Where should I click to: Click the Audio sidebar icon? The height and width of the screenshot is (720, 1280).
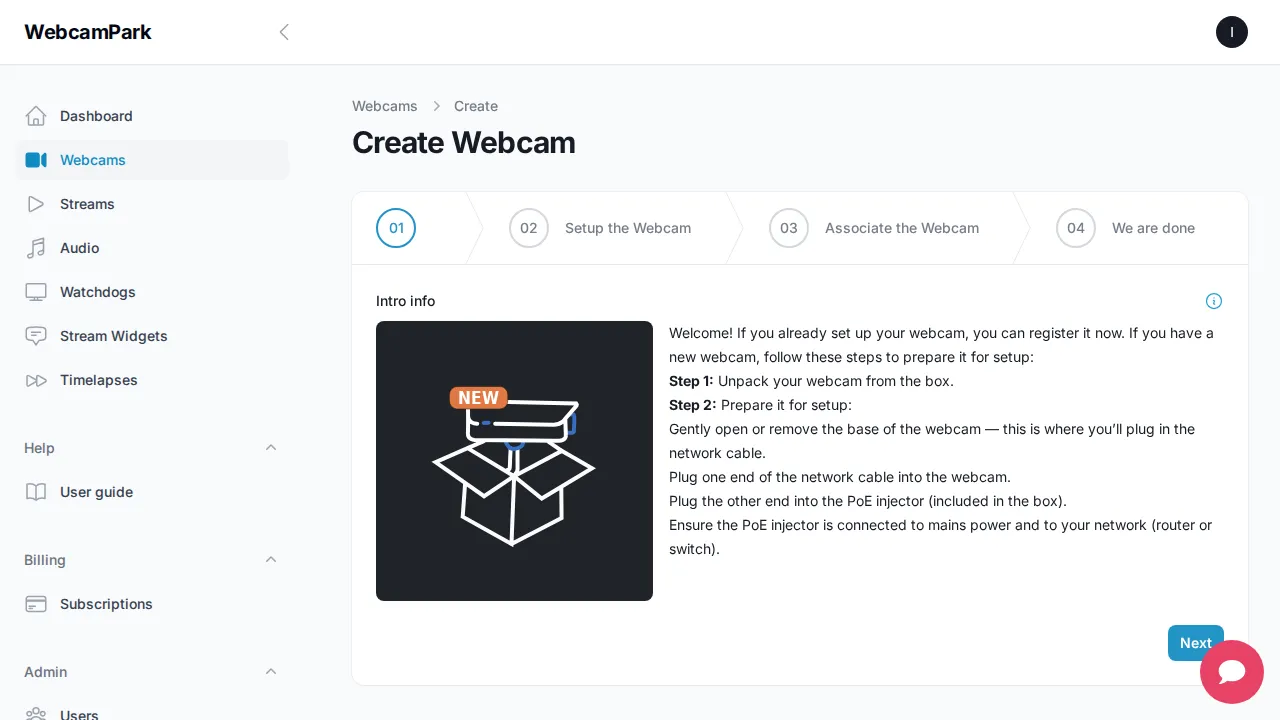click(36, 248)
